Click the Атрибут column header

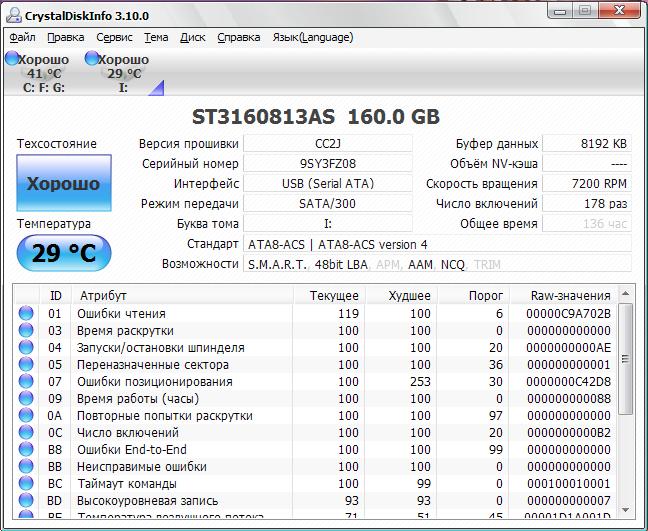coord(182,295)
